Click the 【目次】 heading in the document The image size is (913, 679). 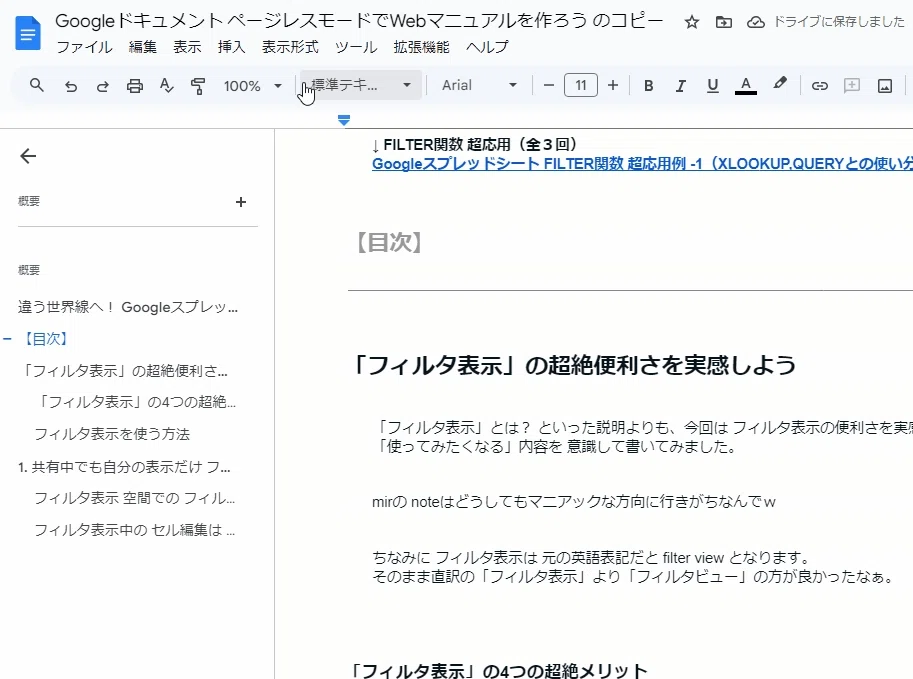(389, 242)
